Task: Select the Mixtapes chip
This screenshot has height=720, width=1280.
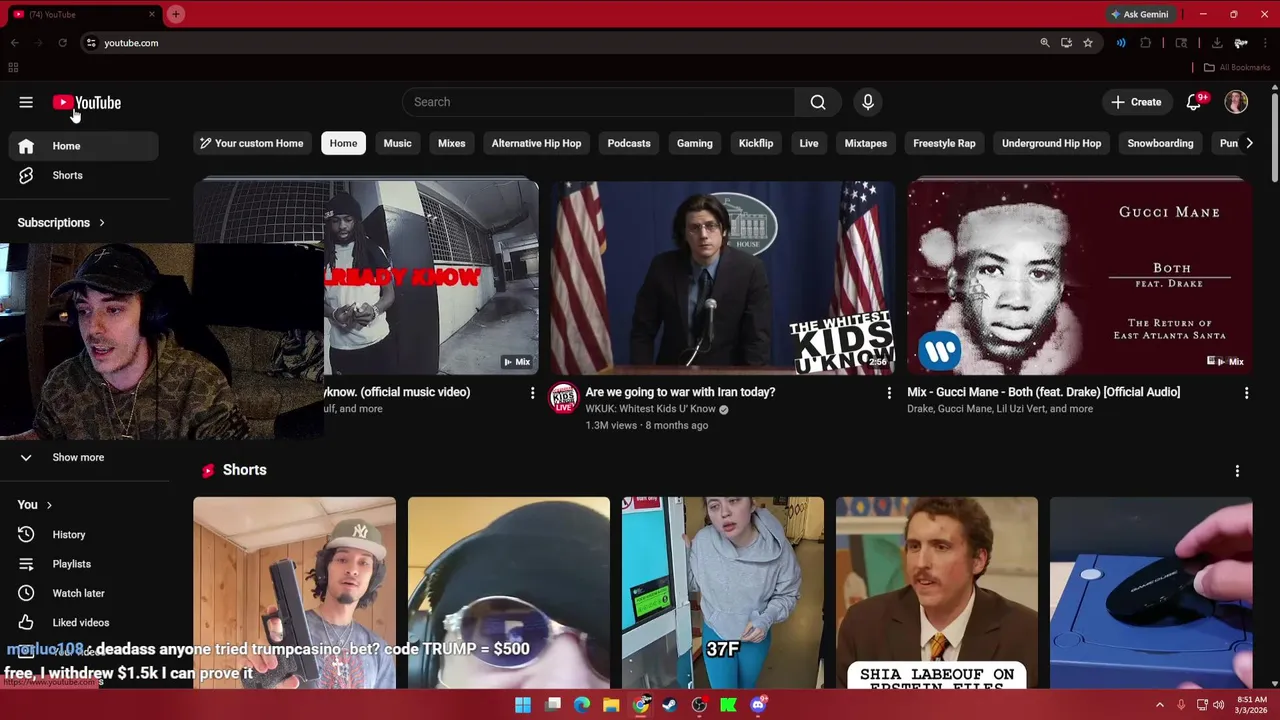Action: coord(866,143)
